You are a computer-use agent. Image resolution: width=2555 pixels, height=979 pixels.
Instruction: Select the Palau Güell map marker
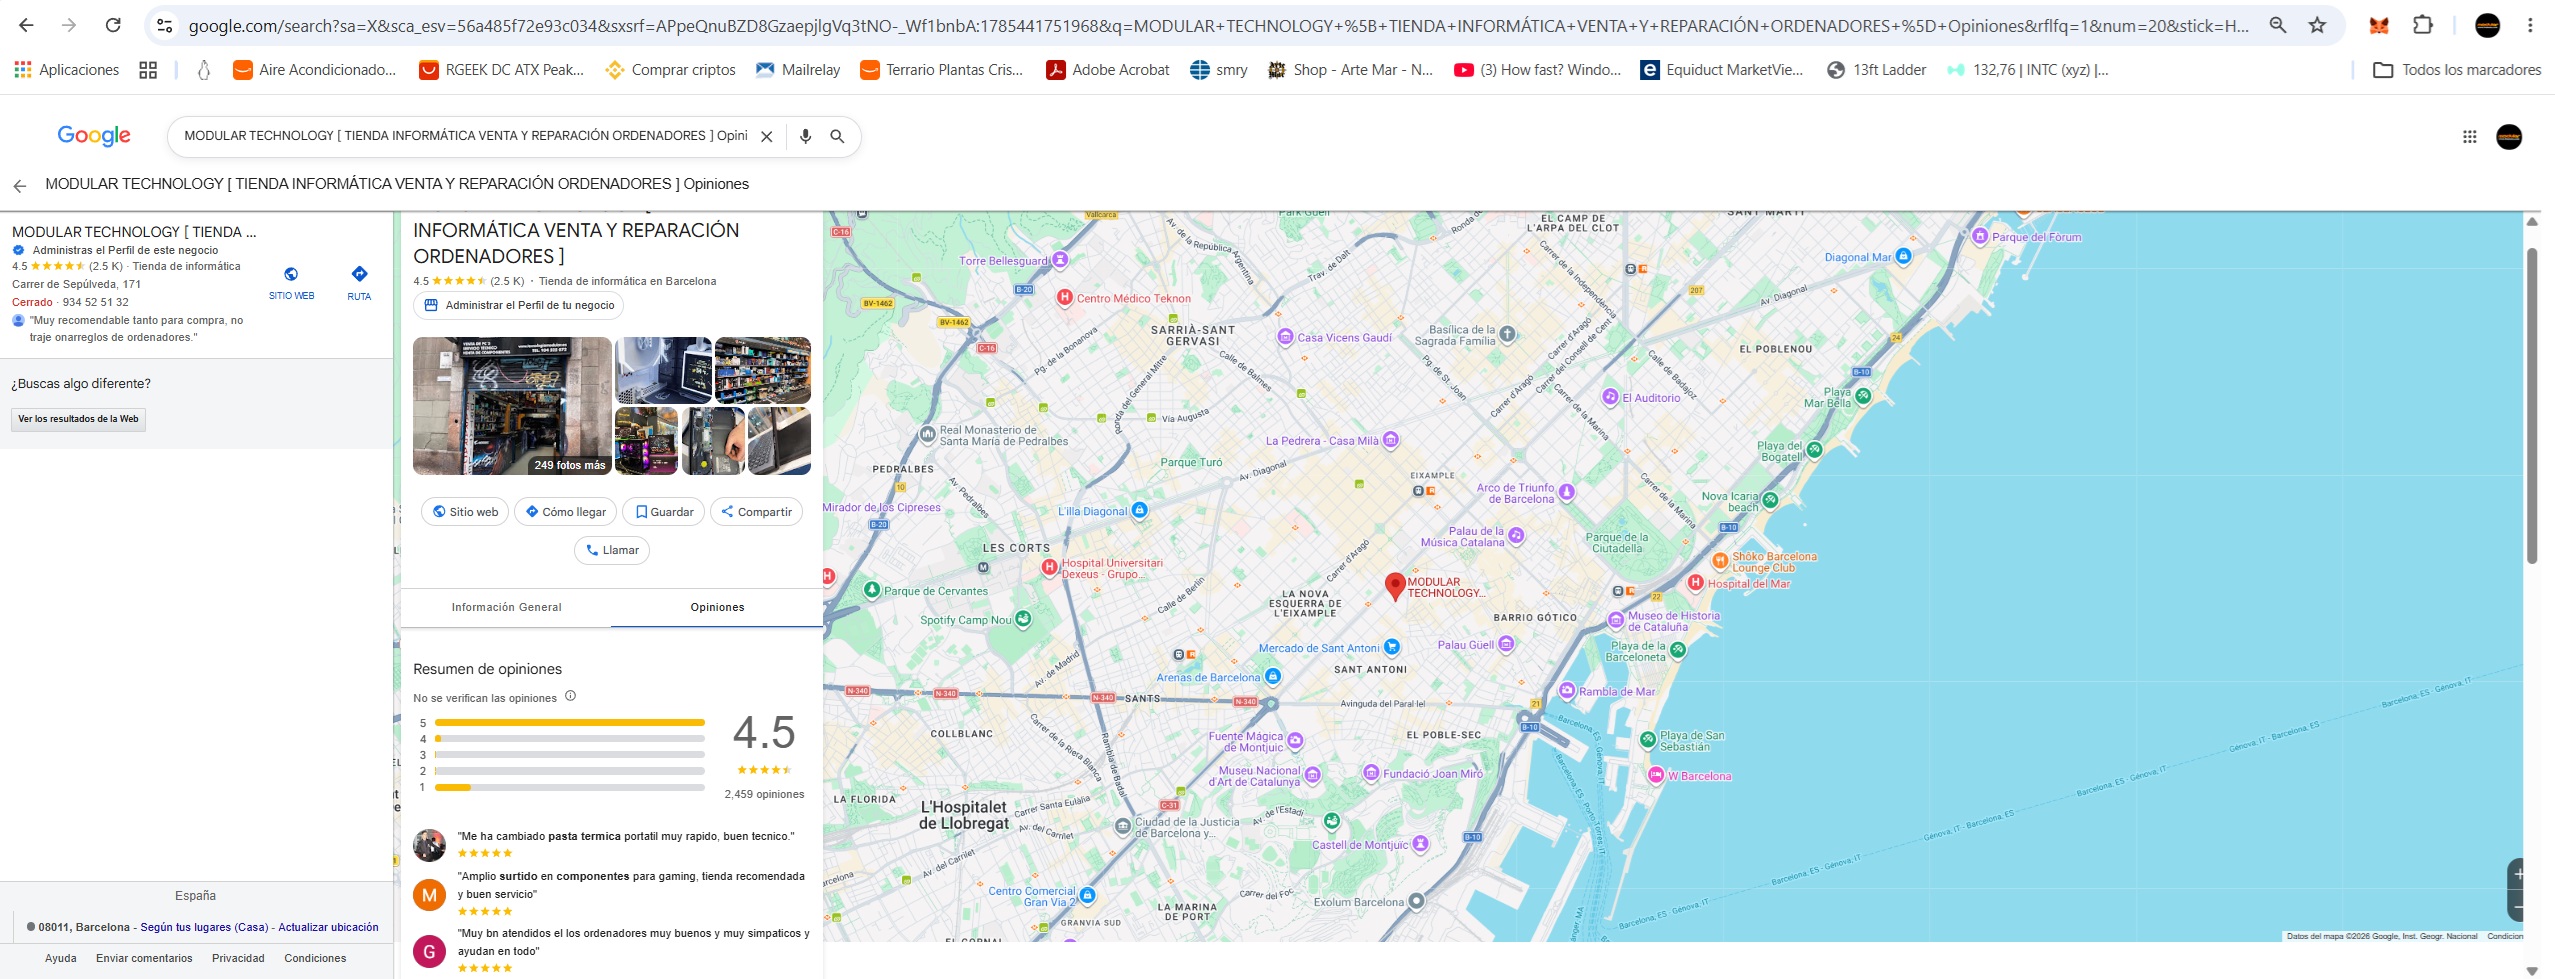1506,644
